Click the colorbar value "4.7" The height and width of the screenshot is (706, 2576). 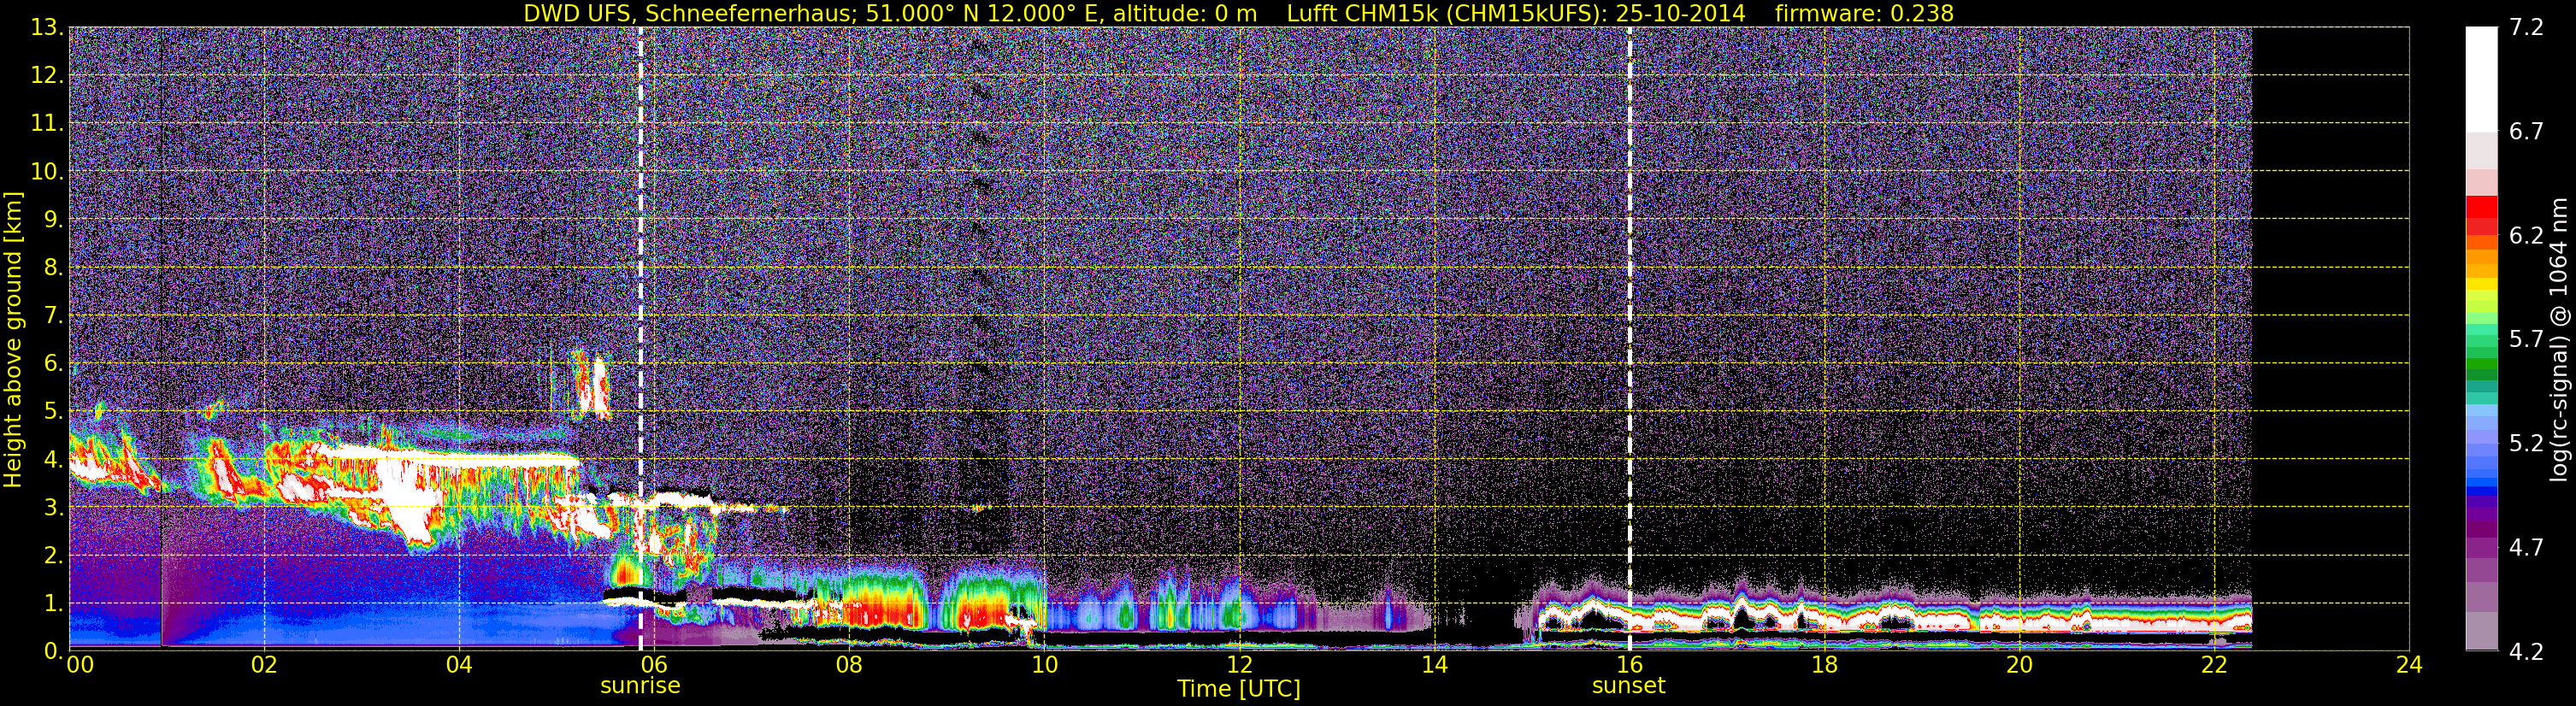(x=2526, y=548)
